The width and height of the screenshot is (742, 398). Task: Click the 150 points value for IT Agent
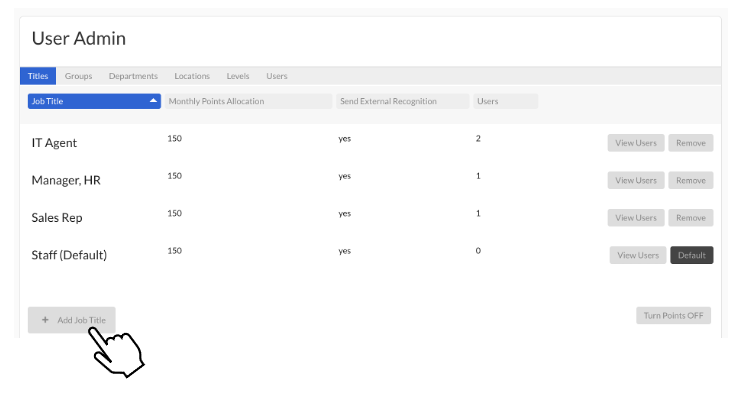point(174,138)
